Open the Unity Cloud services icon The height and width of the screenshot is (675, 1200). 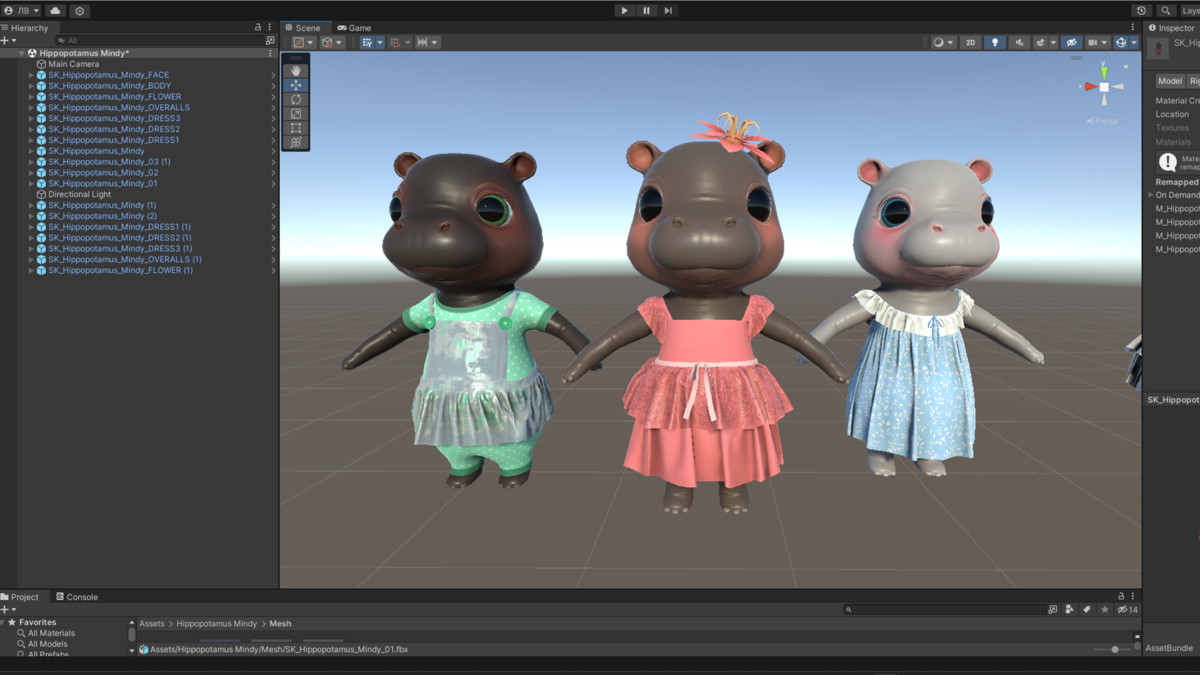tap(55, 11)
